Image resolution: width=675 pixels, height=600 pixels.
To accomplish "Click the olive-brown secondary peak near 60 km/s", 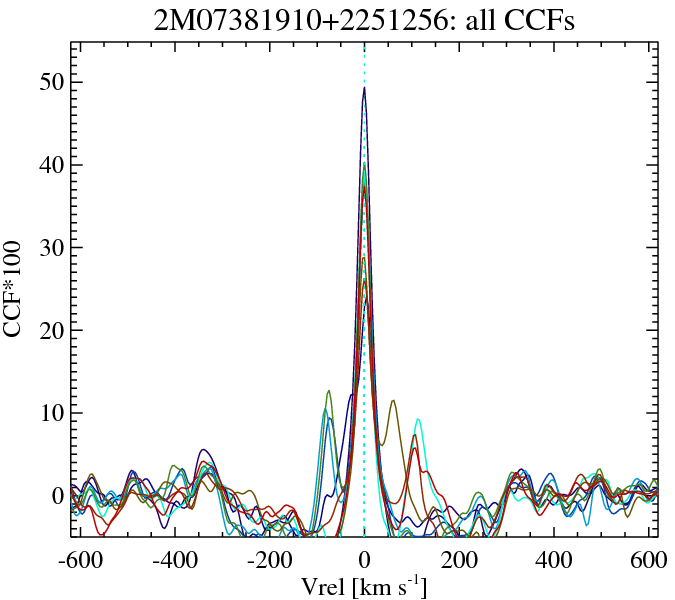I will click(394, 401).
